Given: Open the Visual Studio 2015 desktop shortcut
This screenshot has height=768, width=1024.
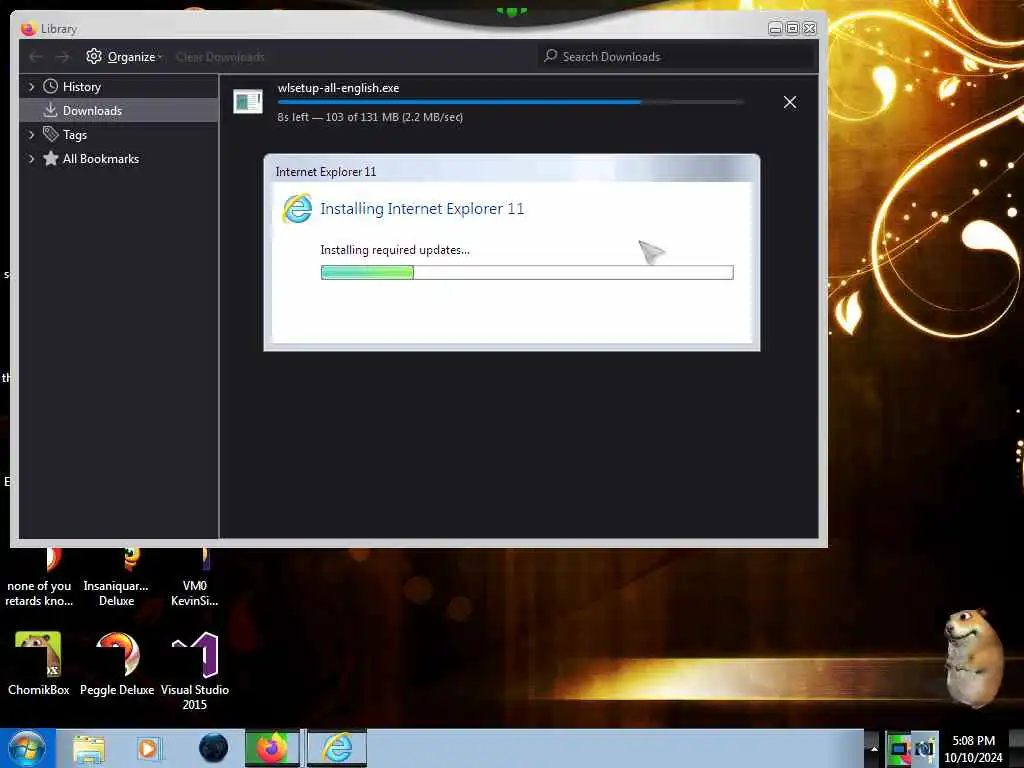Looking at the screenshot, I should 195,671.
